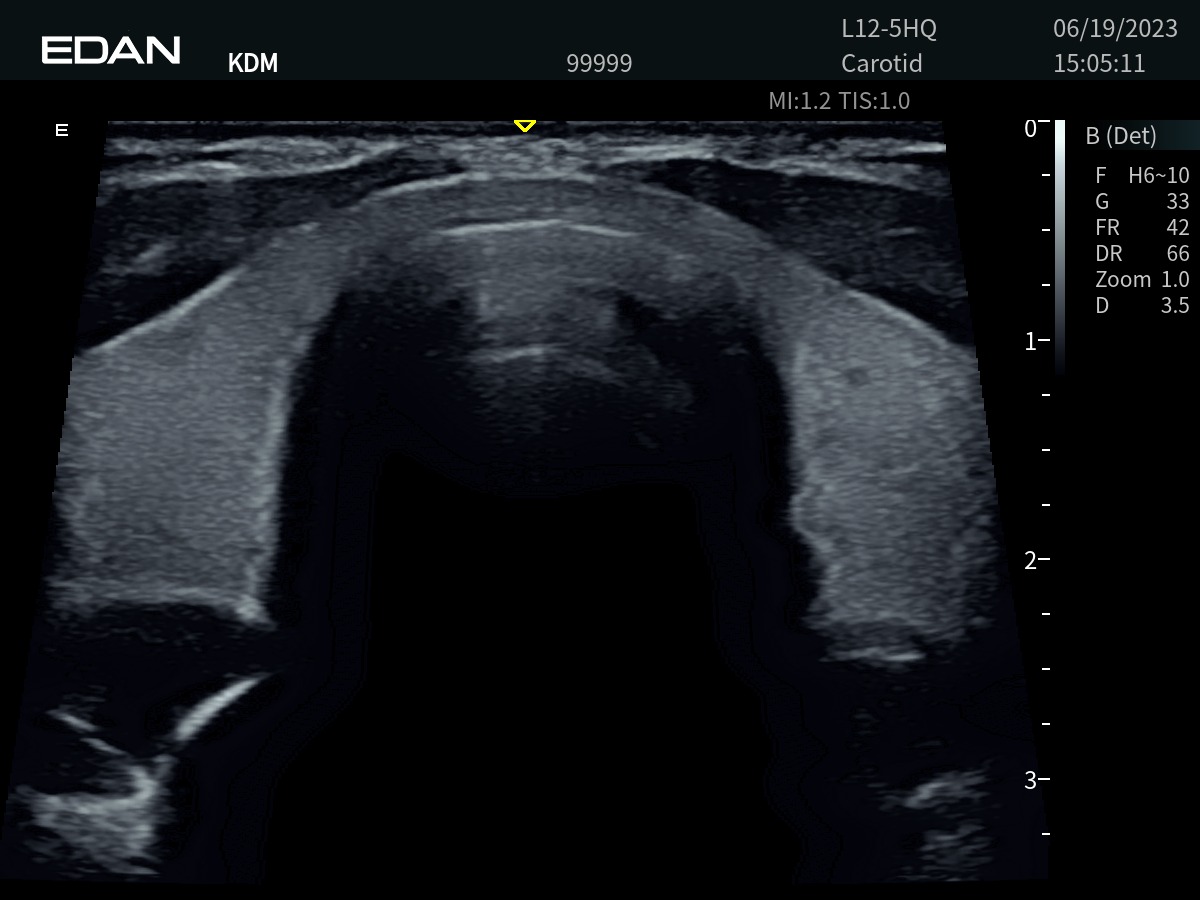This screenshot has width=1200, height=900.
Task: Click the date 06/19/2023
Action: pos(1100,30)
